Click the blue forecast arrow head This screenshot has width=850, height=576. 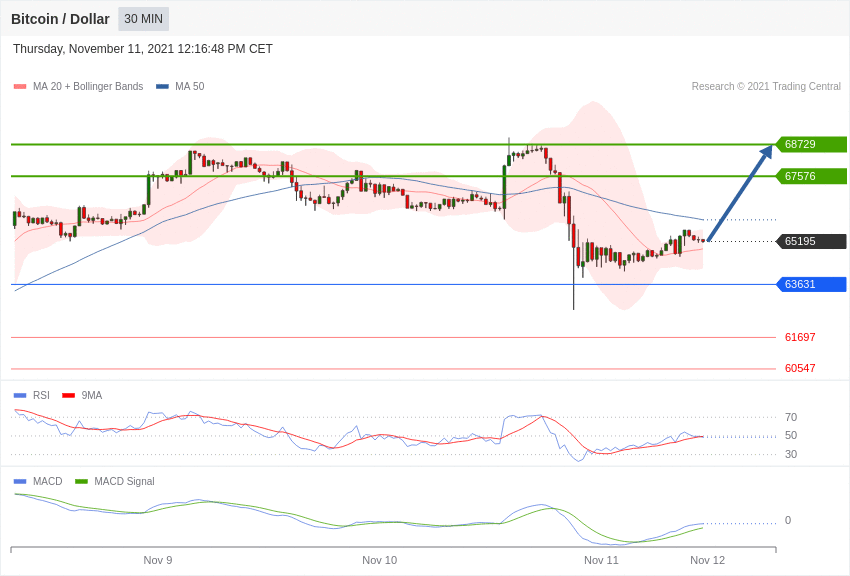768,151
